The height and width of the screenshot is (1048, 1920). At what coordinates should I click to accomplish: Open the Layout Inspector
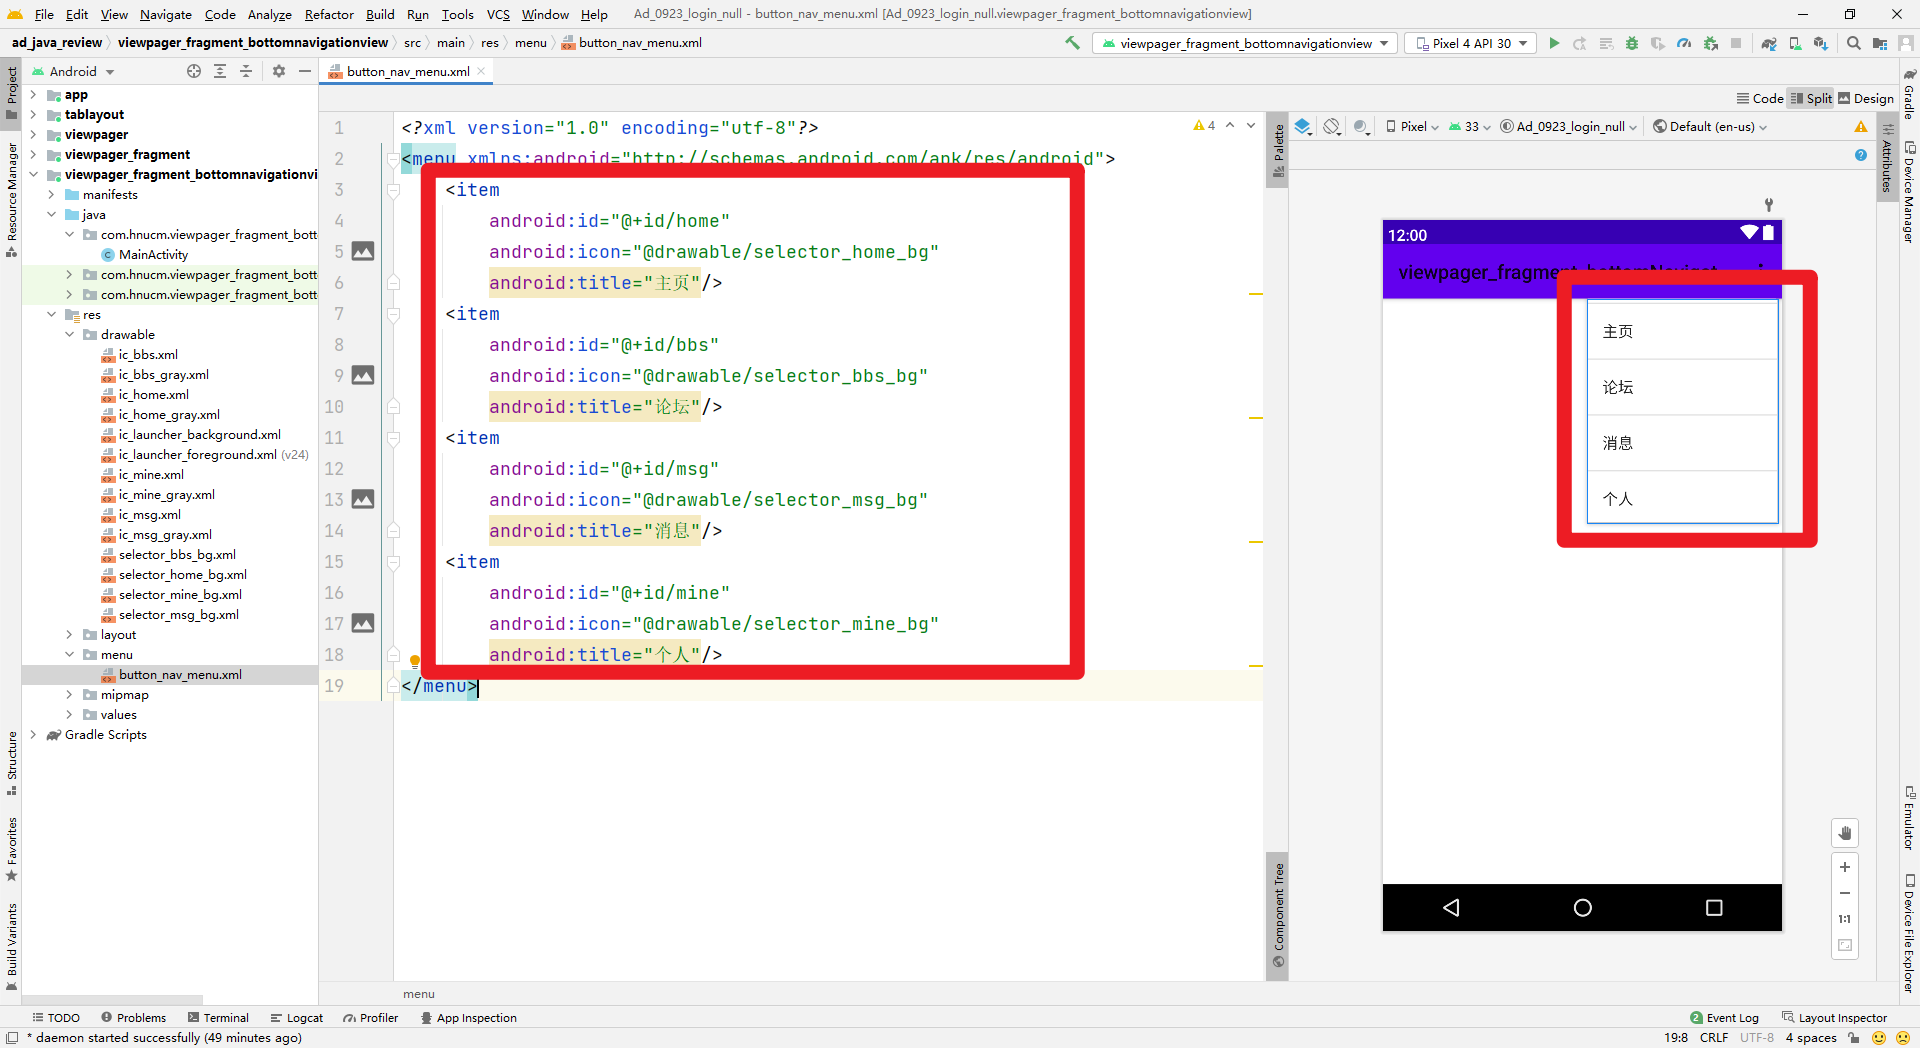[x=1834, y=1018]
